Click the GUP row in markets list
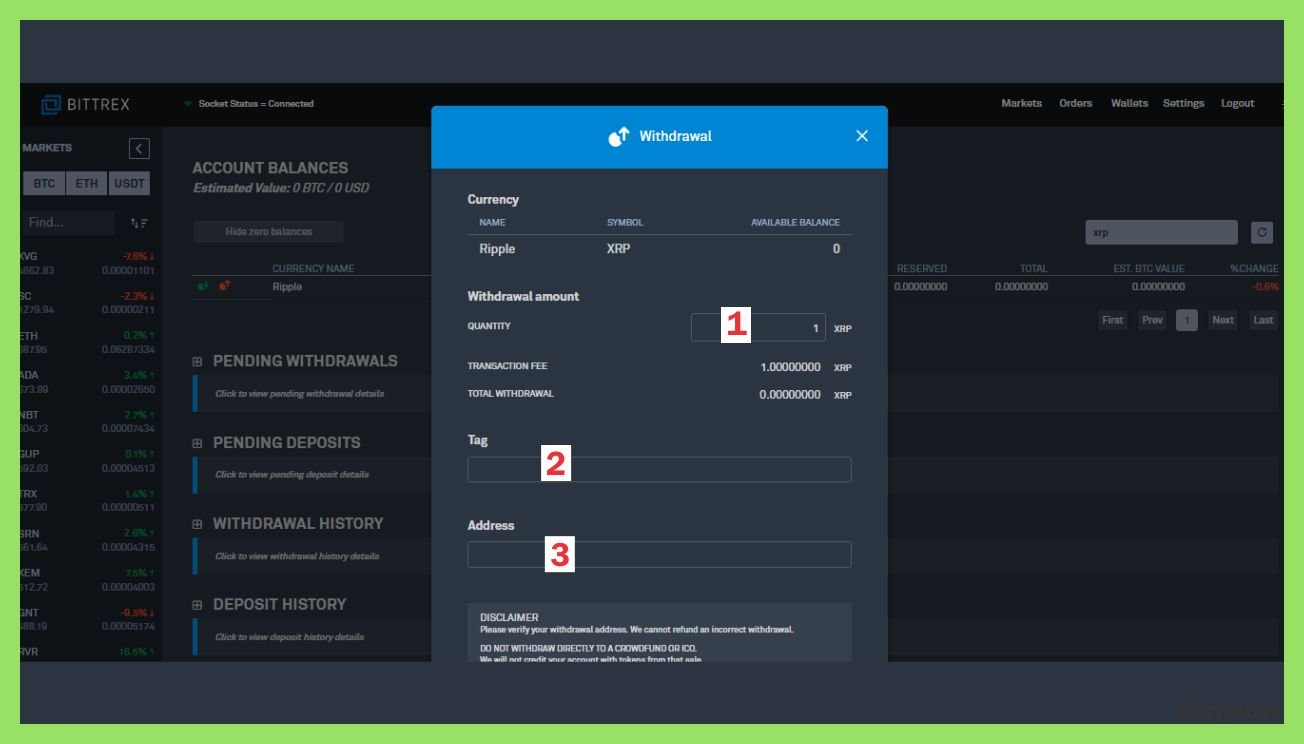Screen dimensions: 1304x744 (x=88, y=461)
